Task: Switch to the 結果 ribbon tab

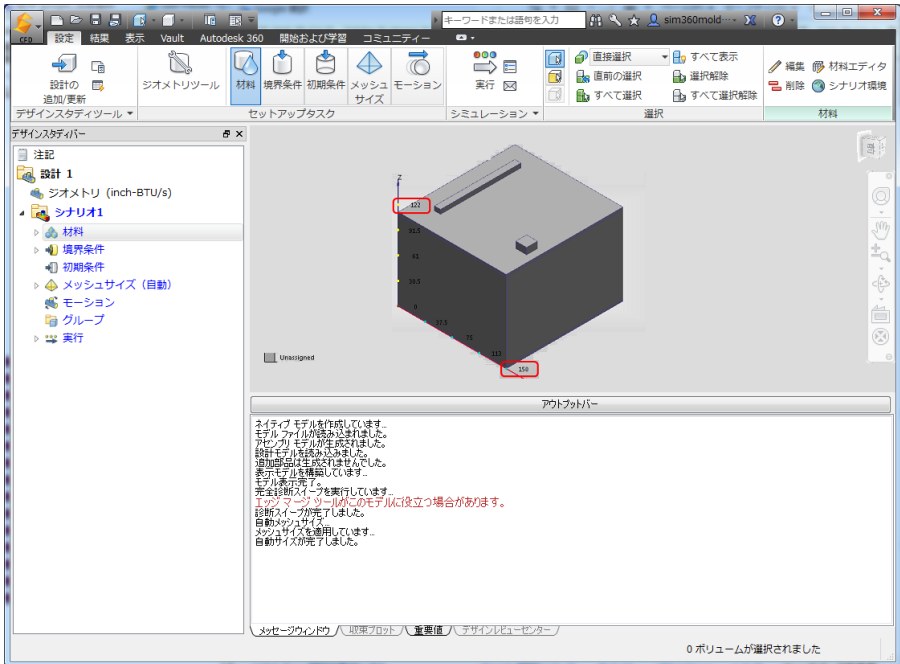Action: [x=99, y=38]
